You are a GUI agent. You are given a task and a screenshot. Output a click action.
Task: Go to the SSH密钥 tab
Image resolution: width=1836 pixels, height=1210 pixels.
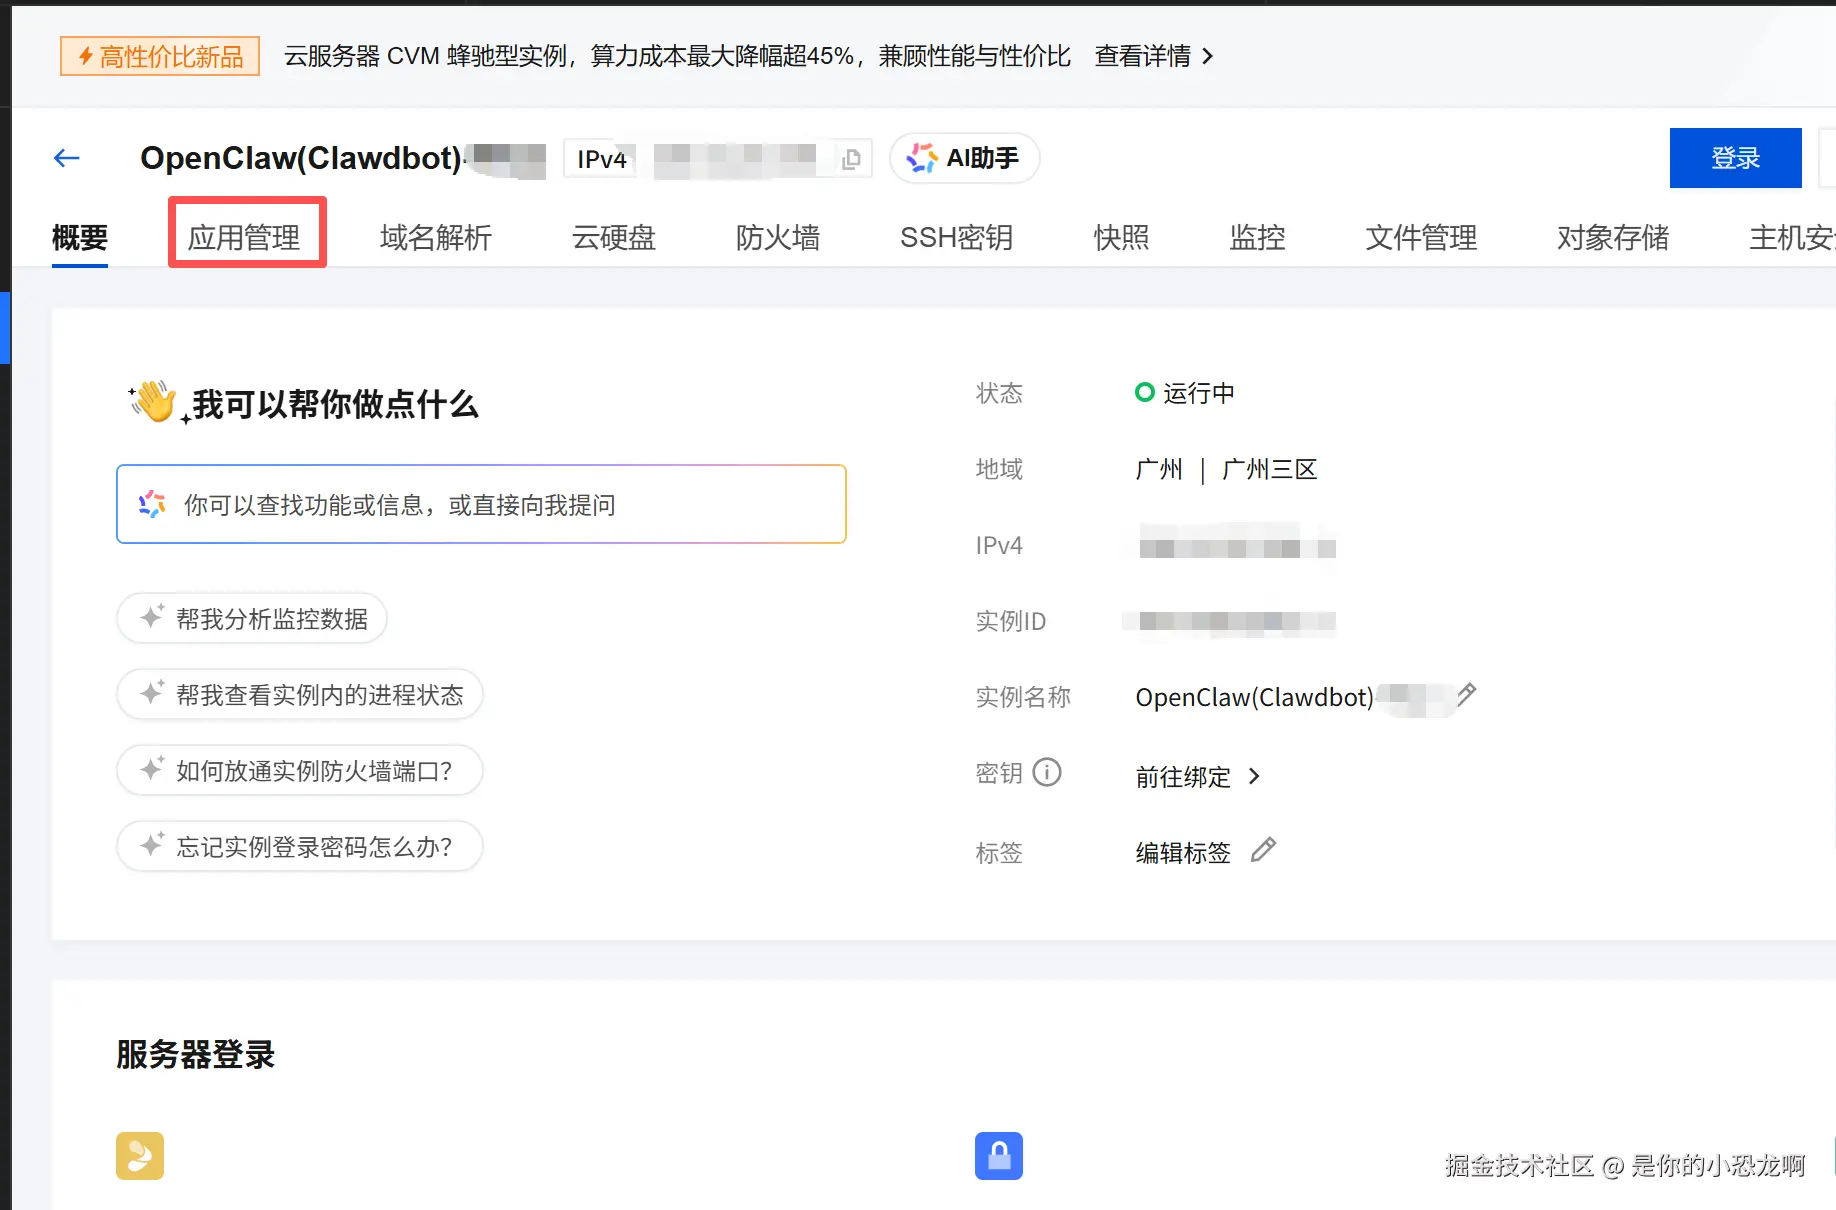[956, 237]
